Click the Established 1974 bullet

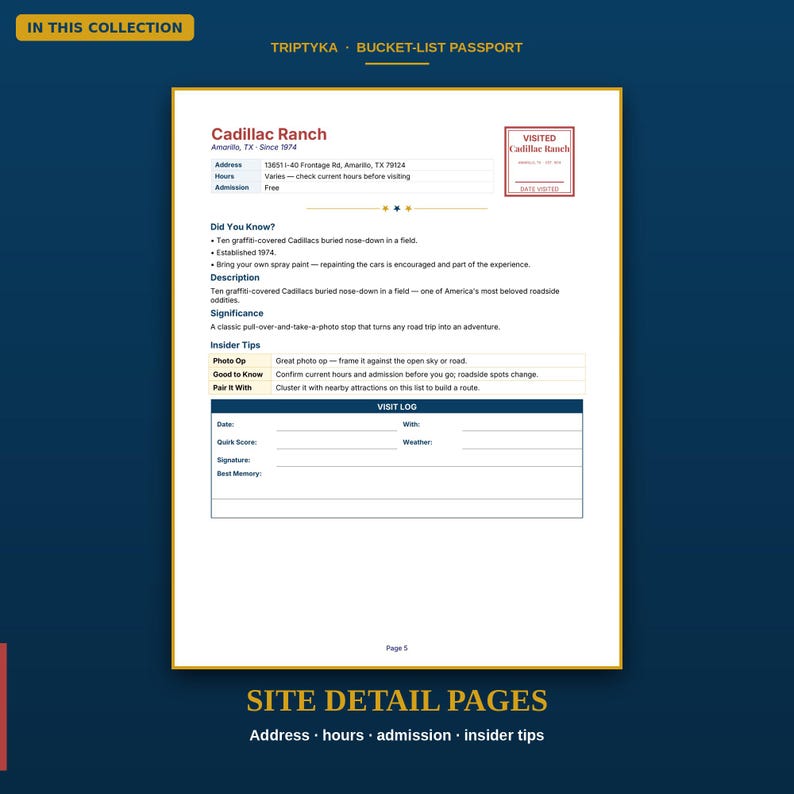pyautogui.click(x=243, y=252)
